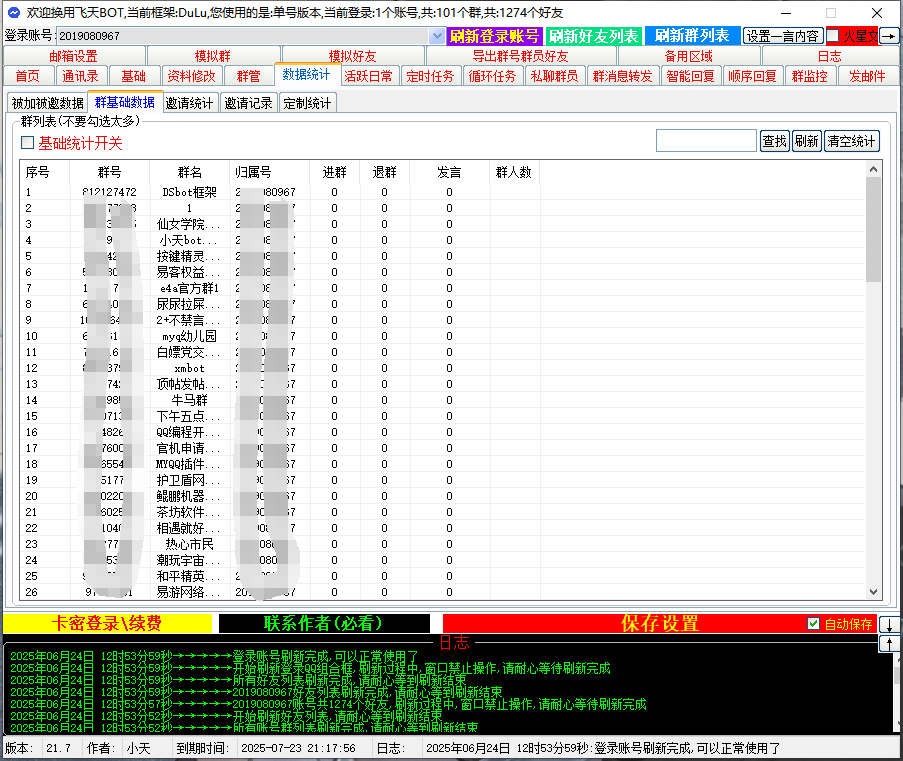Switch to the 首页 tab
The image size is (903, 761).
(x=28, y=76)
